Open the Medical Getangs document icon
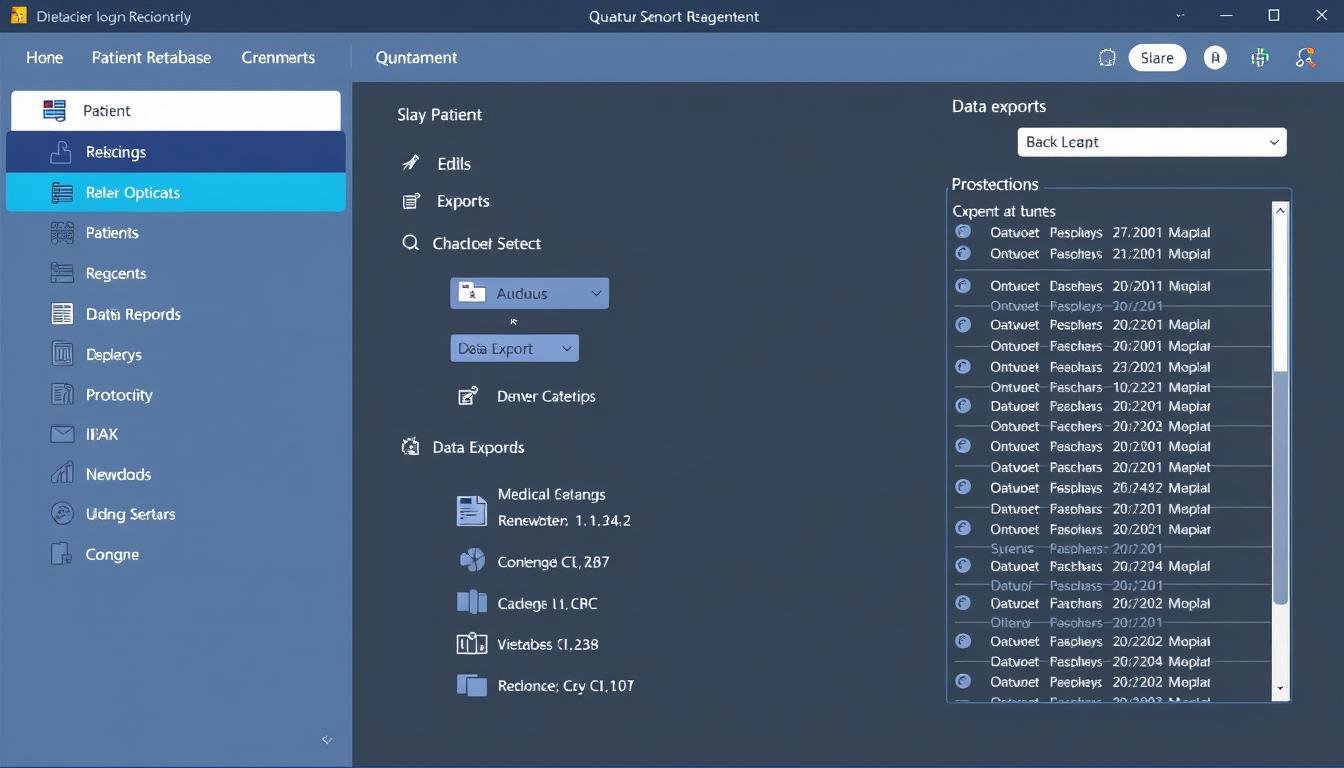1344x768 pixels. (471, 509)
